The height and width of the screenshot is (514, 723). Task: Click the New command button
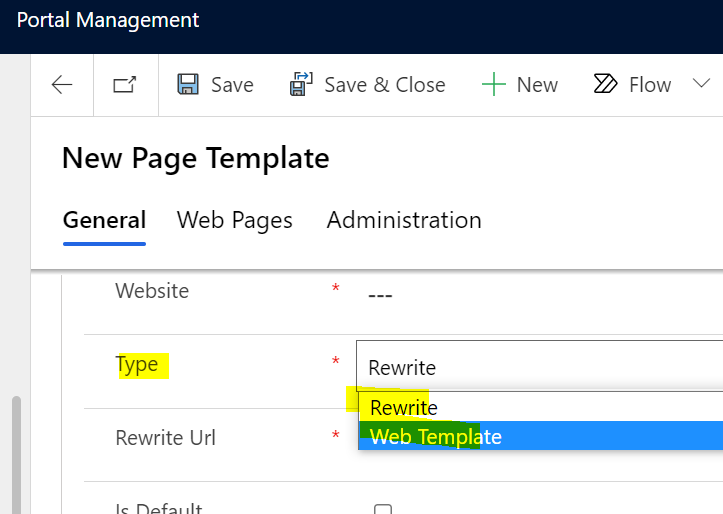[520, 85]
